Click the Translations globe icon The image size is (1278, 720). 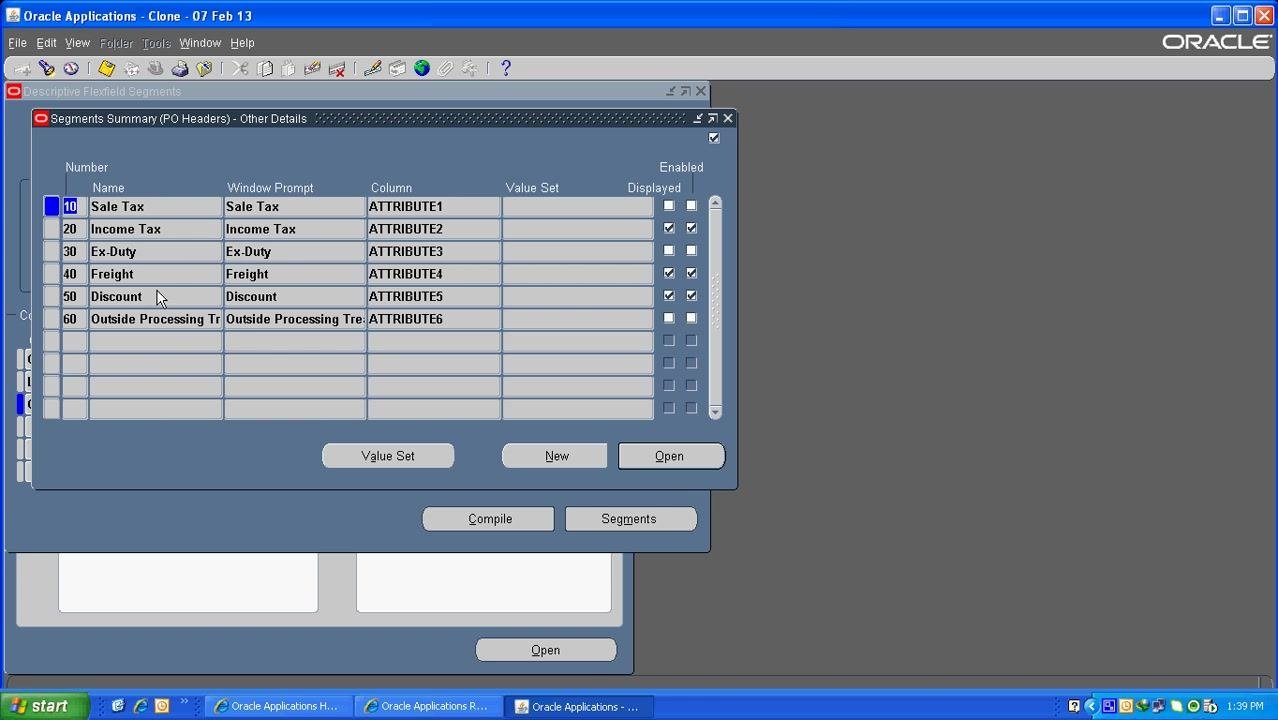pyautogui.click(x=422, y=69)
